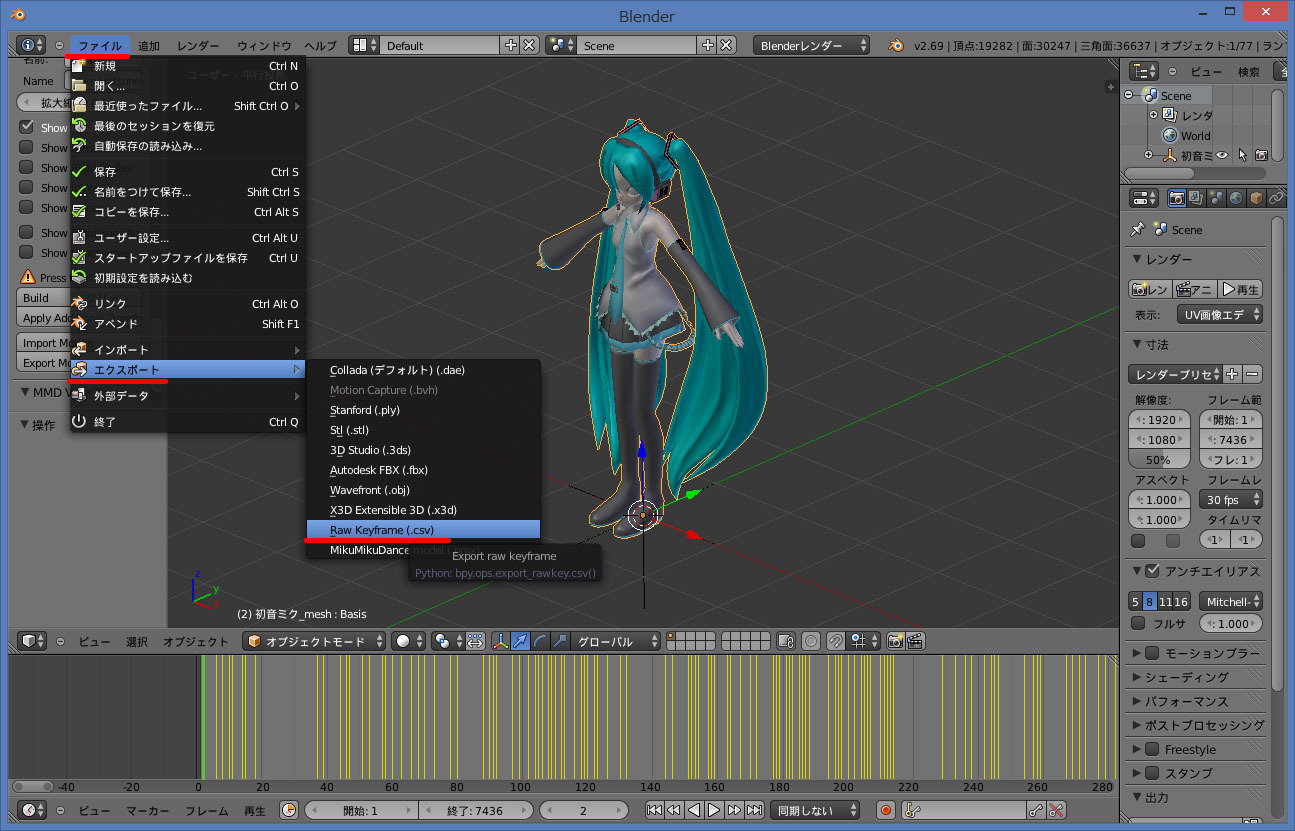
Task: Choose Collada (デフォルト) (.dae) export
Action: tap(423, 370)
